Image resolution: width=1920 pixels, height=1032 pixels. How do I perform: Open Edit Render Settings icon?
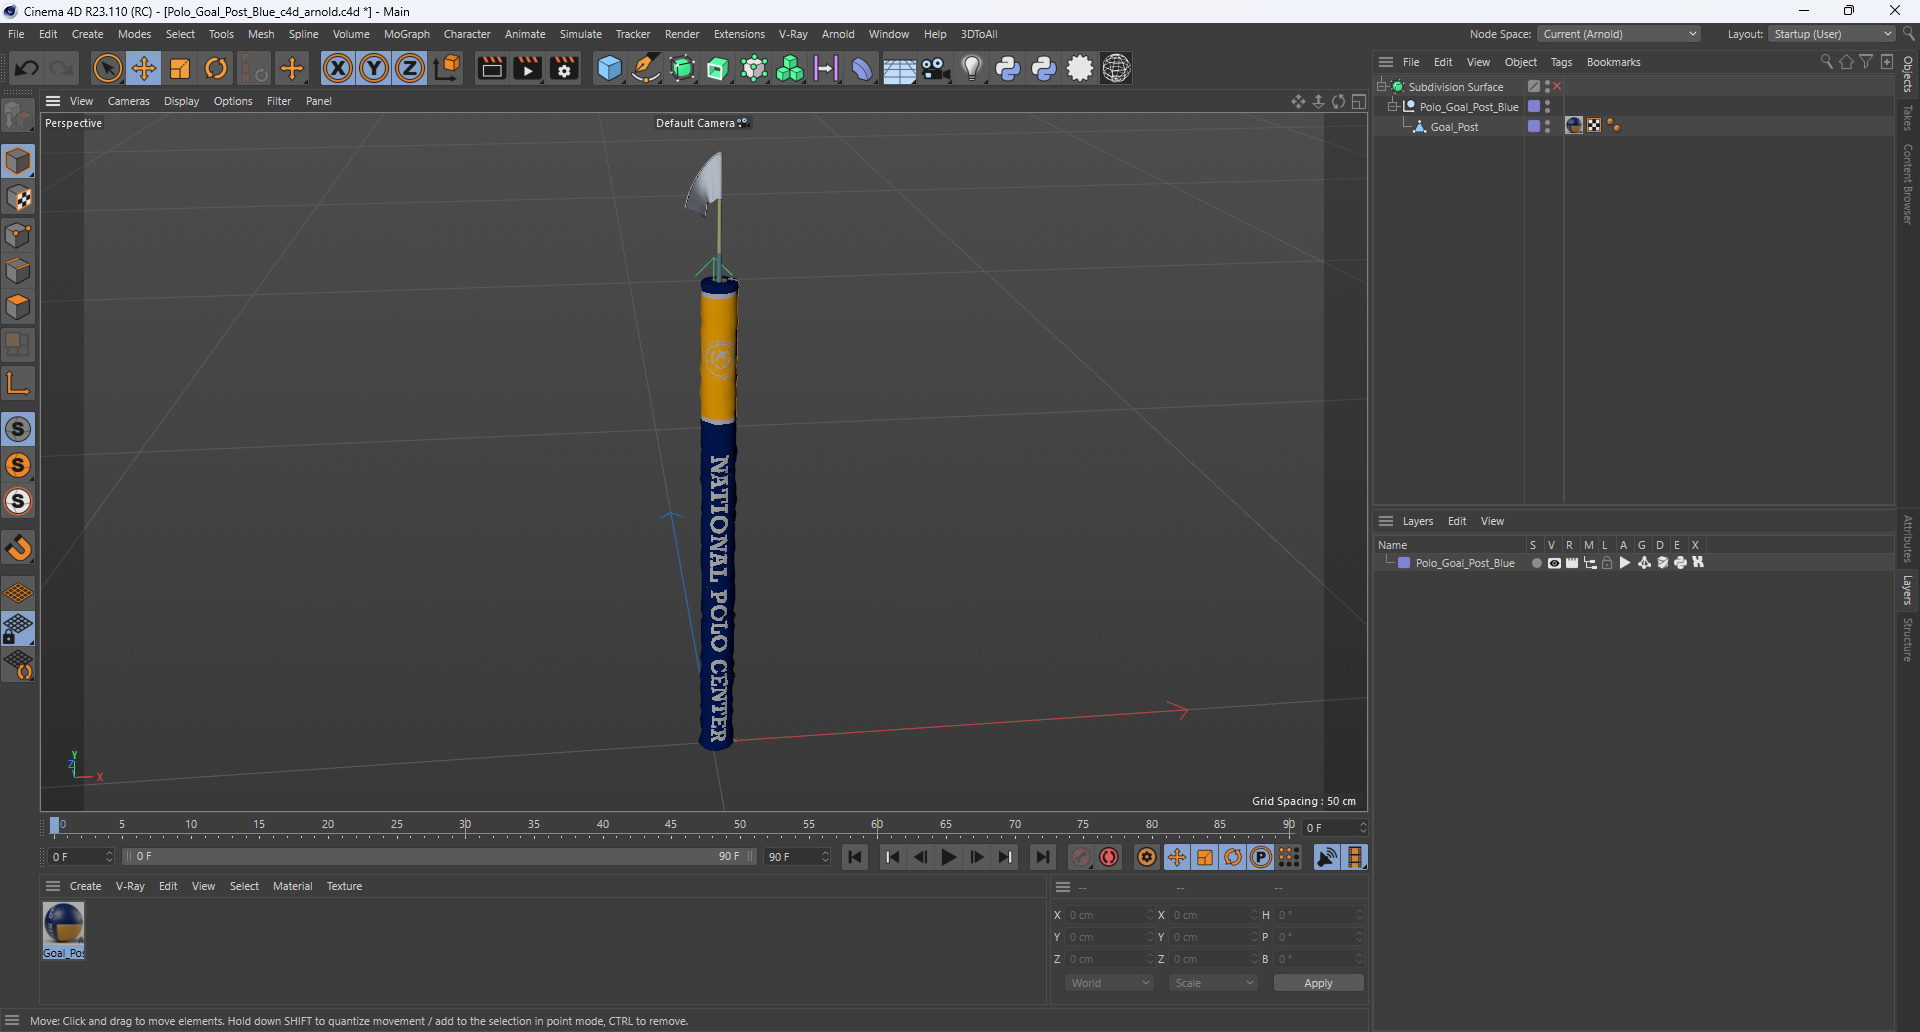(564, 68)
